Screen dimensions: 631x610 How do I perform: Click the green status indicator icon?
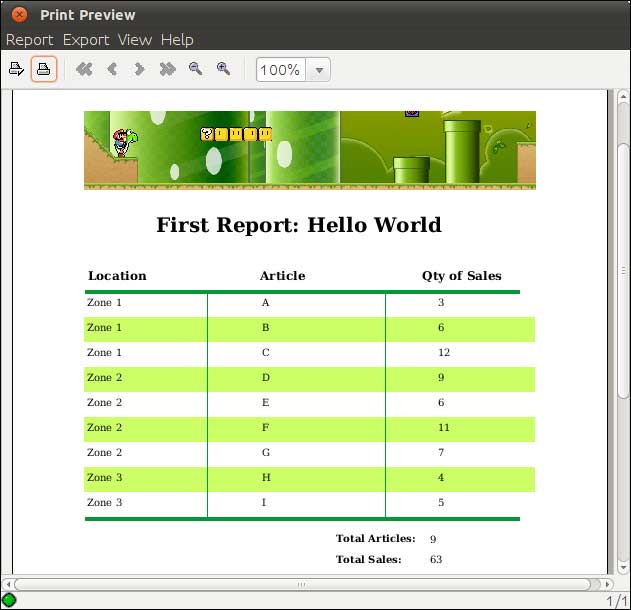[x=9, y=600]
